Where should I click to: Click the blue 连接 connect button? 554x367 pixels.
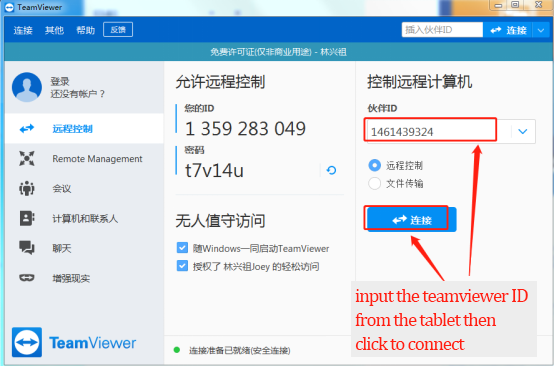412,219
